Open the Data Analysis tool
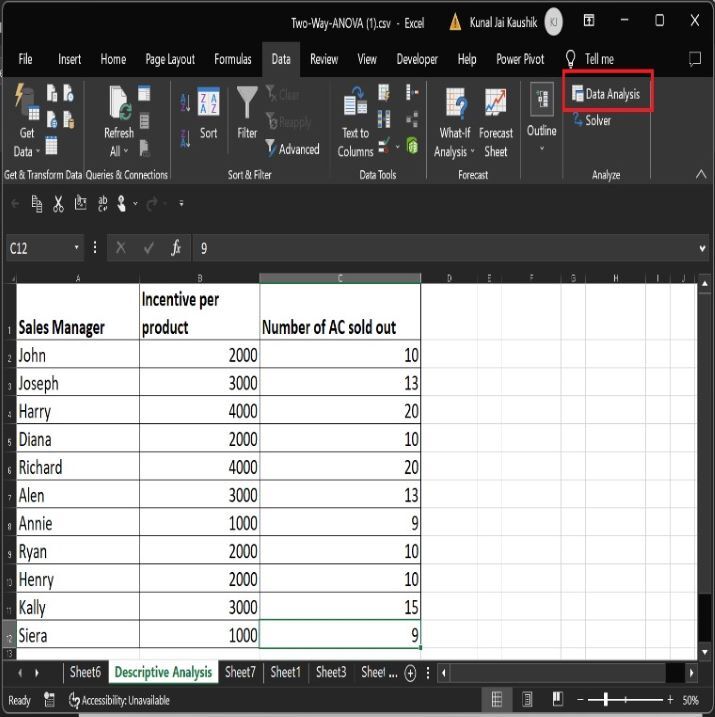Screen dimensions: 715x717 click(611, 94)
